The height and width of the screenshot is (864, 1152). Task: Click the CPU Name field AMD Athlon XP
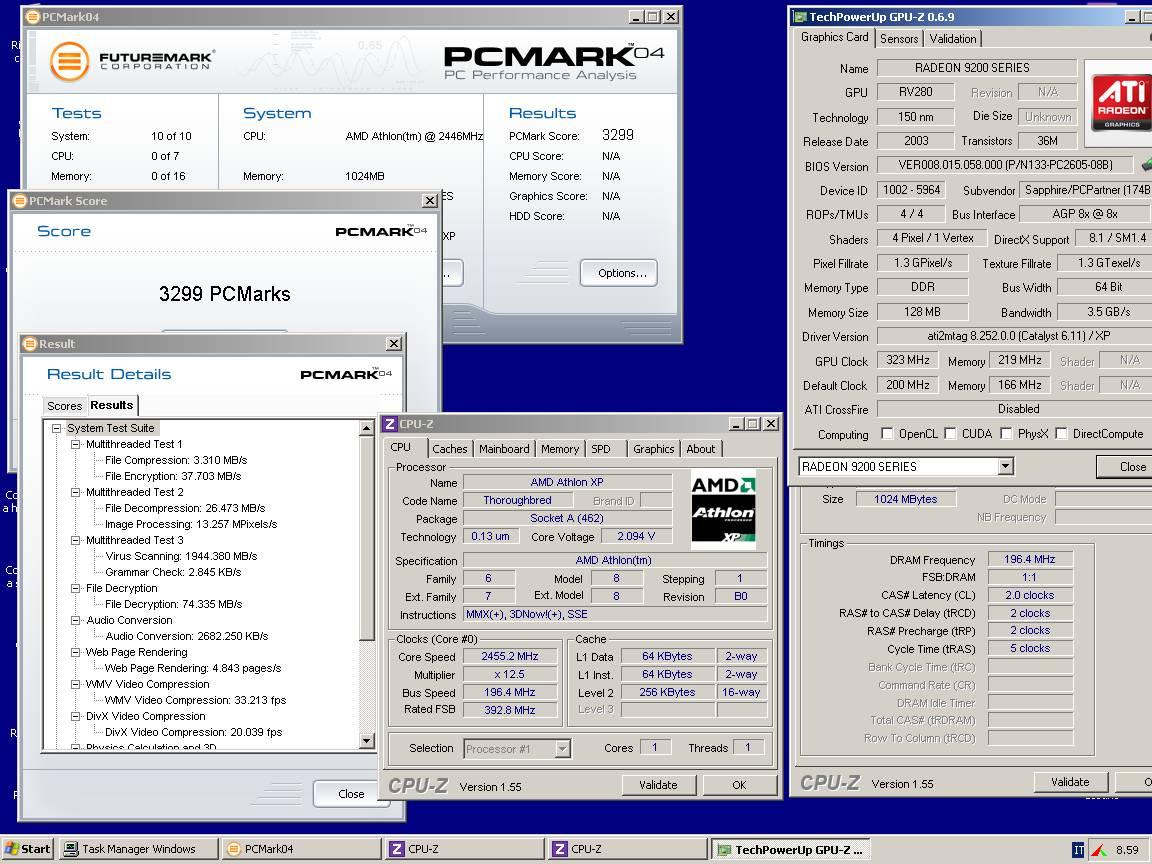(567, 483)
